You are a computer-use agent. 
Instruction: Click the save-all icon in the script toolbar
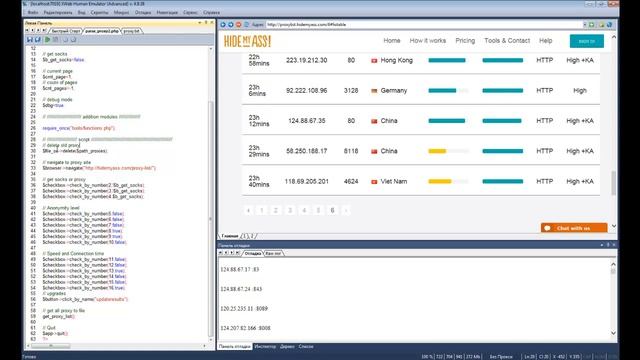[38, 40]
